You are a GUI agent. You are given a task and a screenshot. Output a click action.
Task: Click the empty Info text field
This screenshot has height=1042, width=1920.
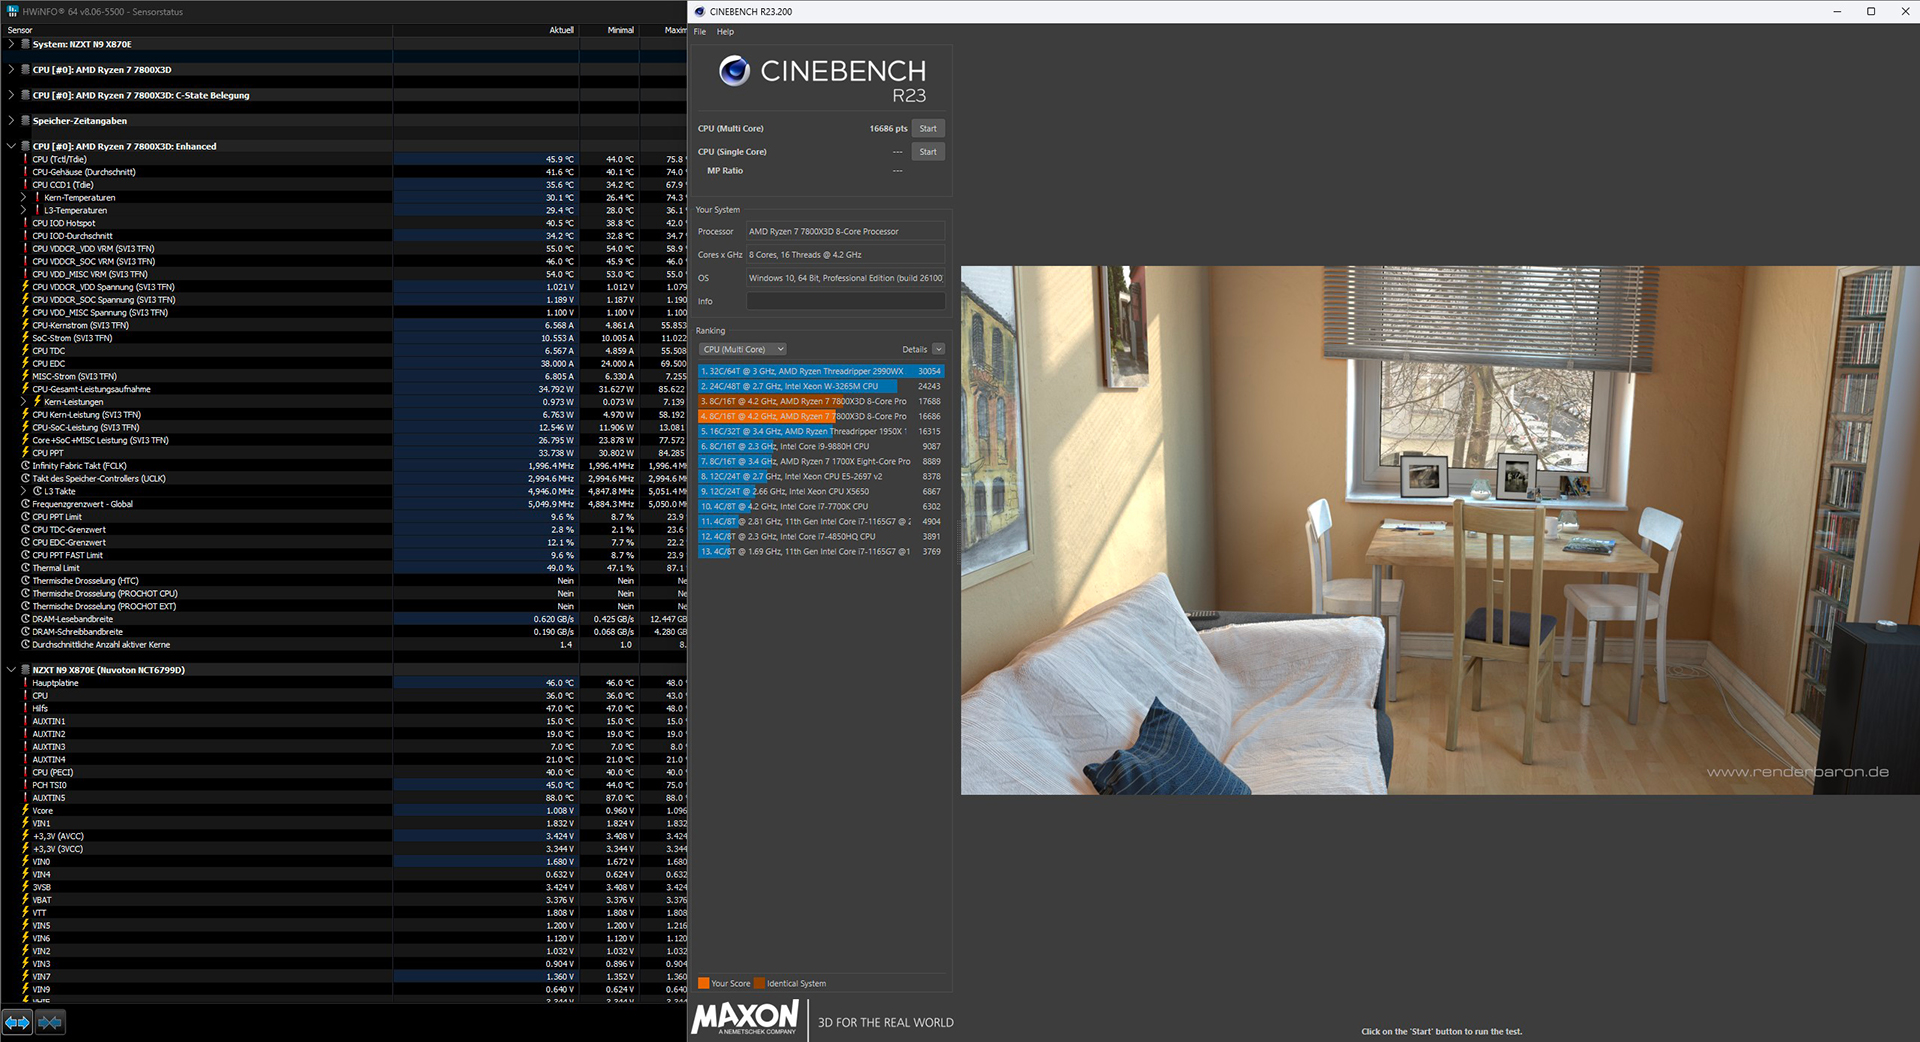[845, 301]
